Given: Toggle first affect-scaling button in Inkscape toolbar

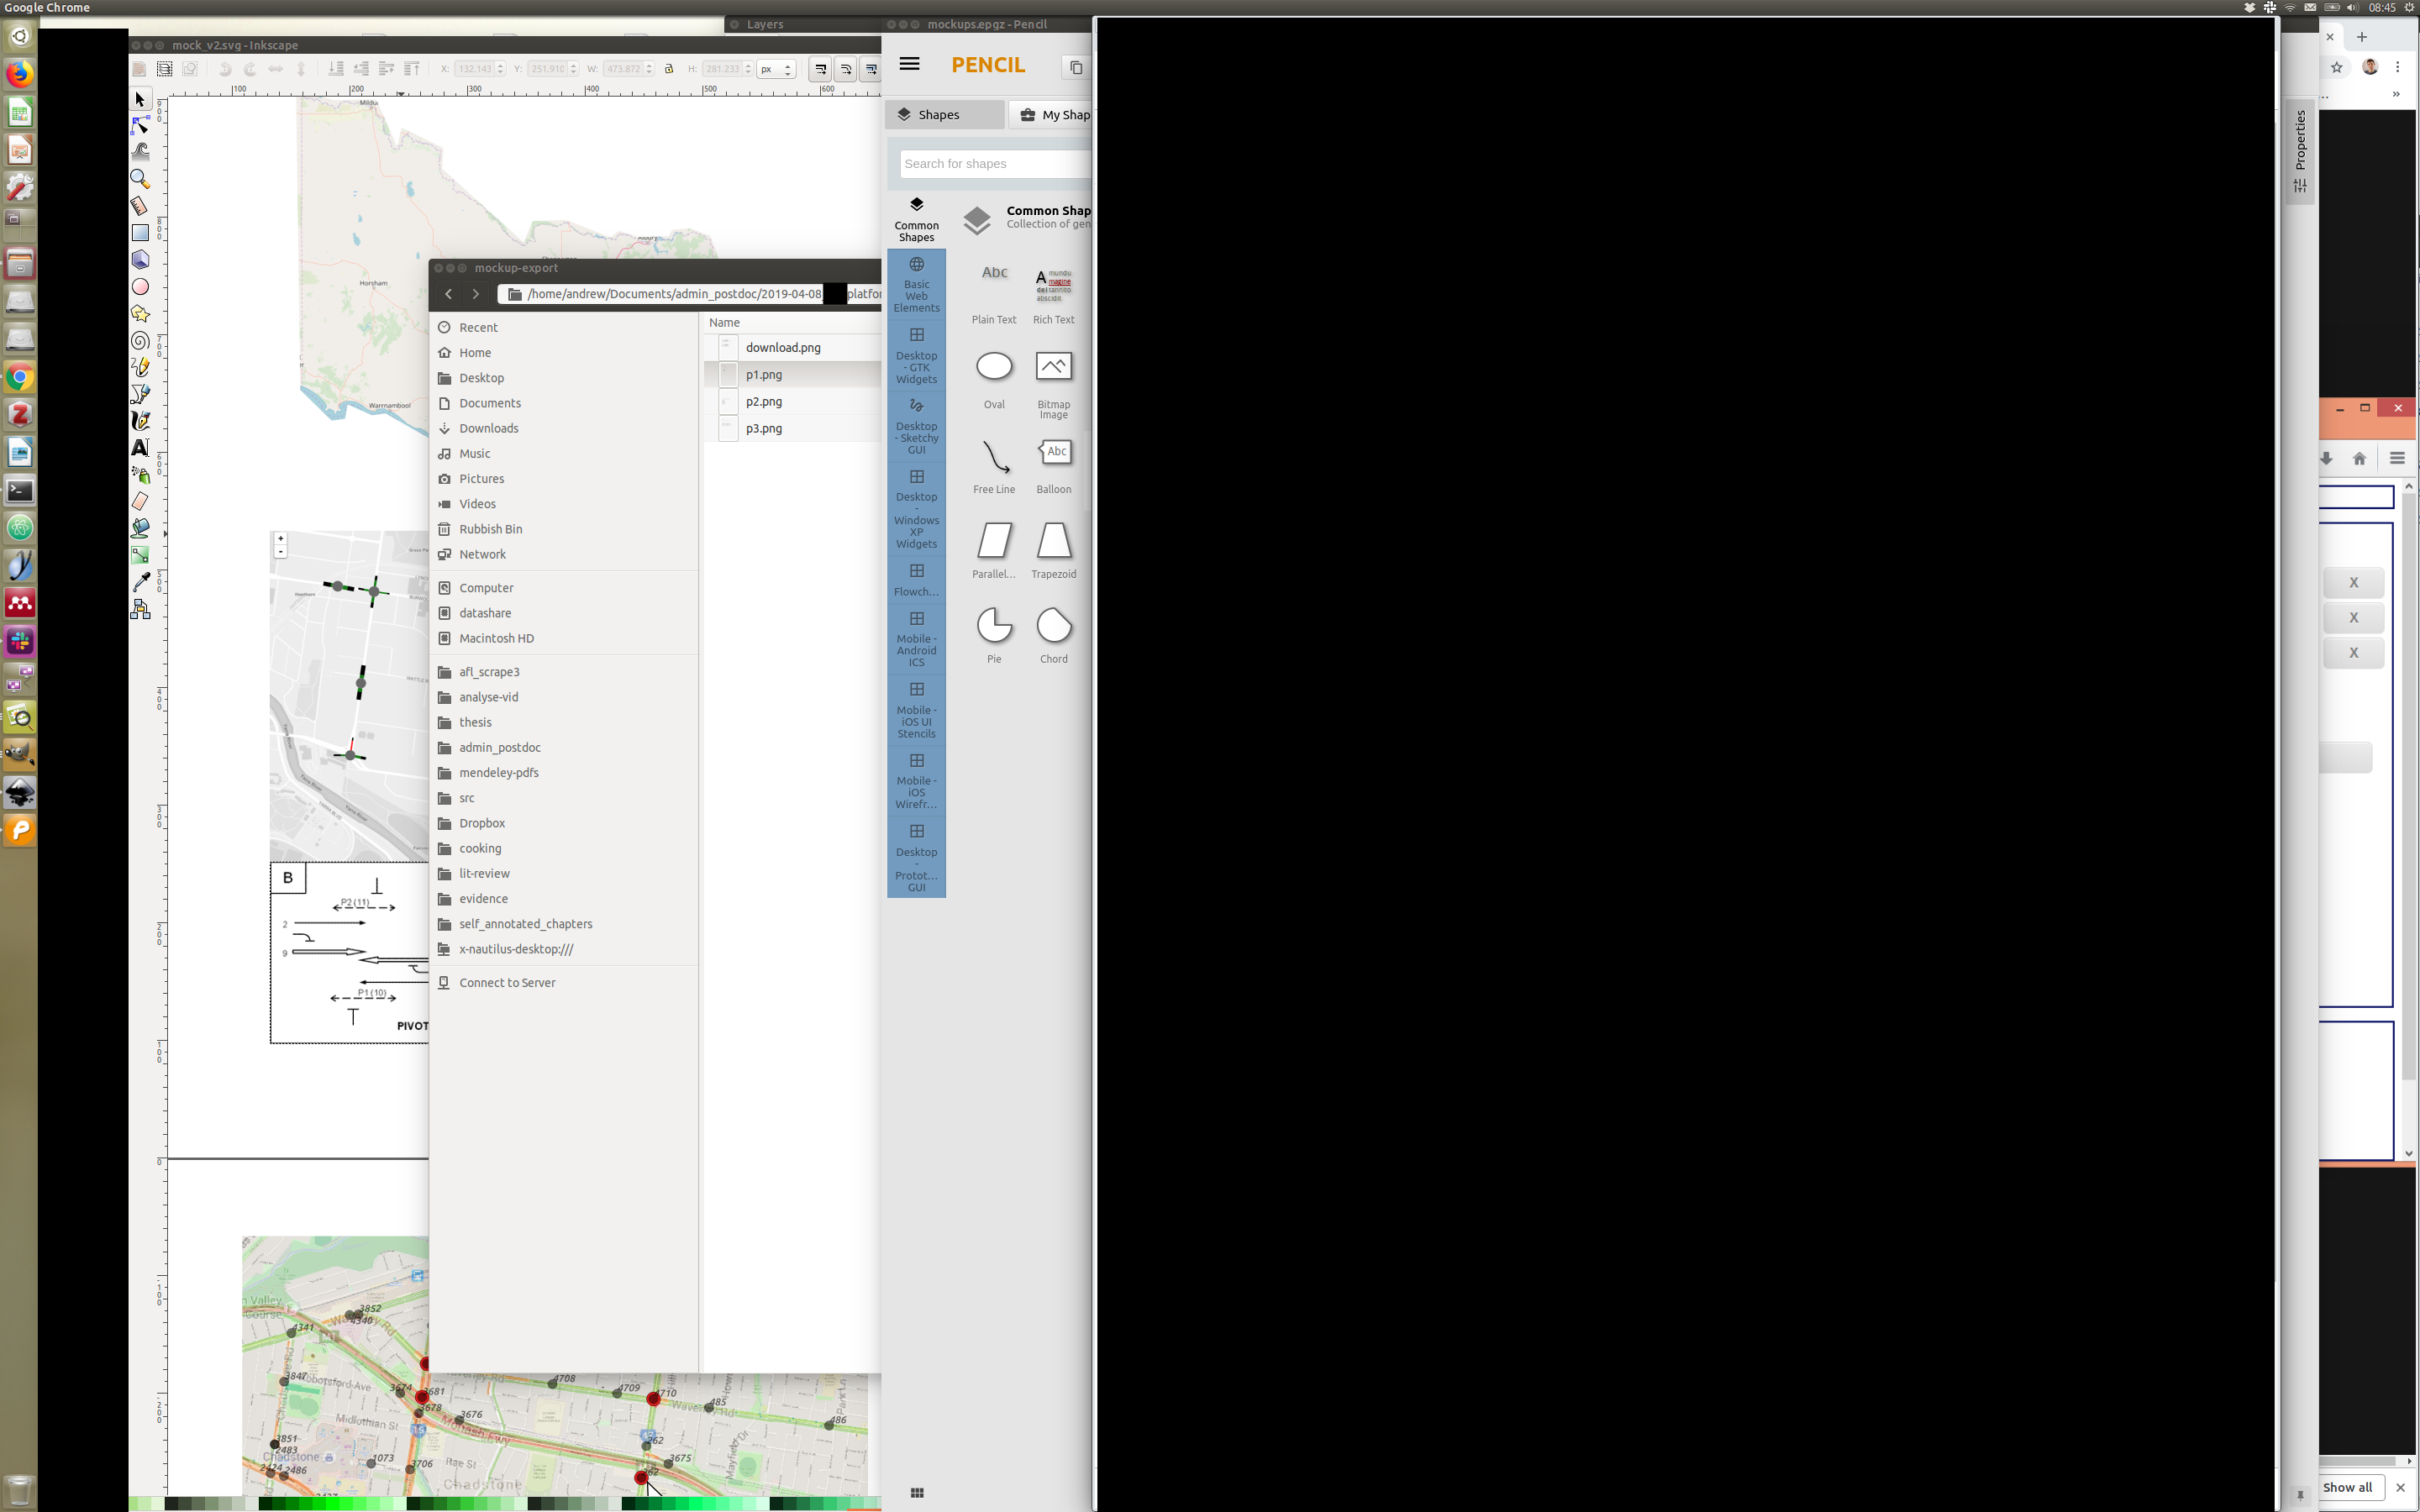Looking at the screenshot, I should (x=819, y=69).
